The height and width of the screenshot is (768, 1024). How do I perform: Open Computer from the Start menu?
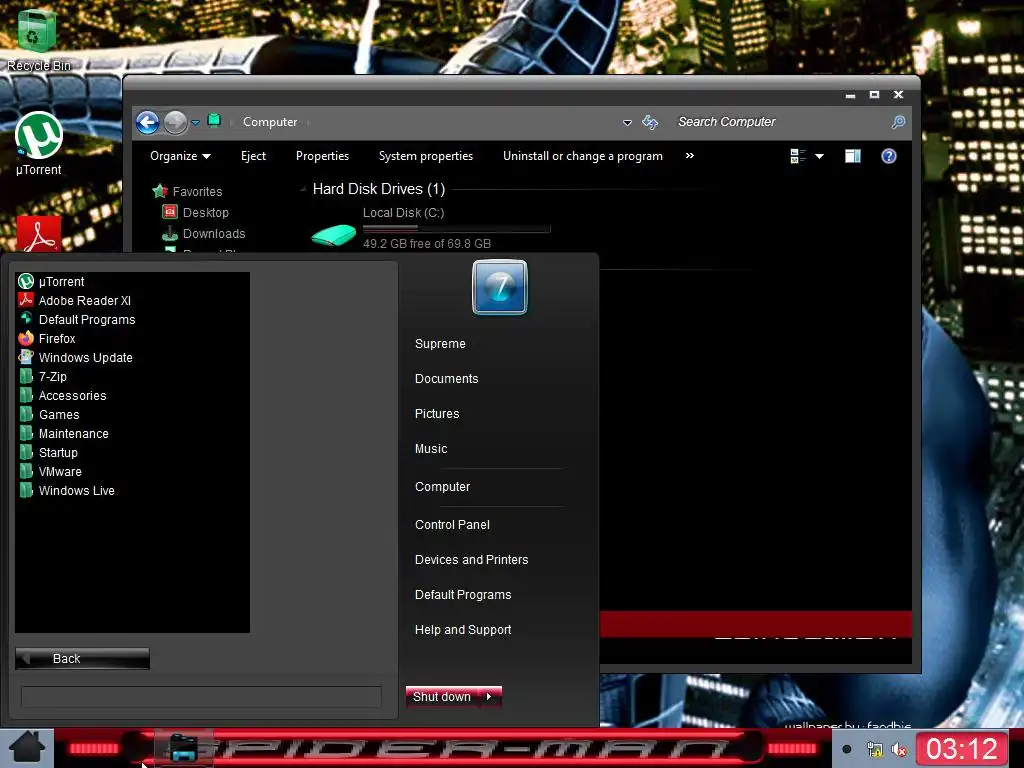pyautogui.click(x=442, y=487)
